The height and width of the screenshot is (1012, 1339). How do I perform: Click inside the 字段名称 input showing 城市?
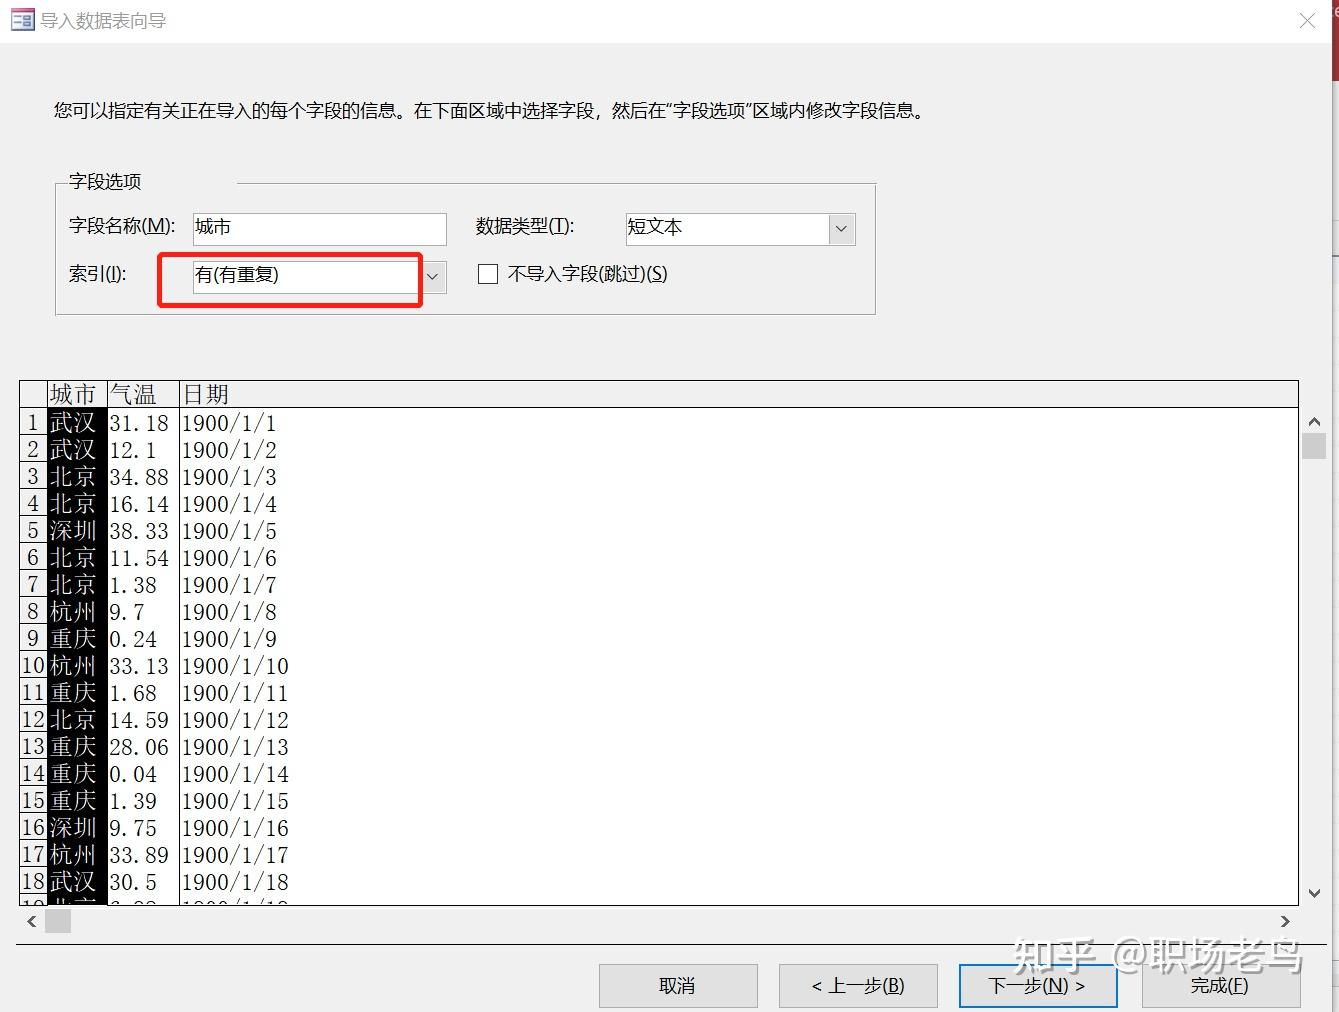318,228
